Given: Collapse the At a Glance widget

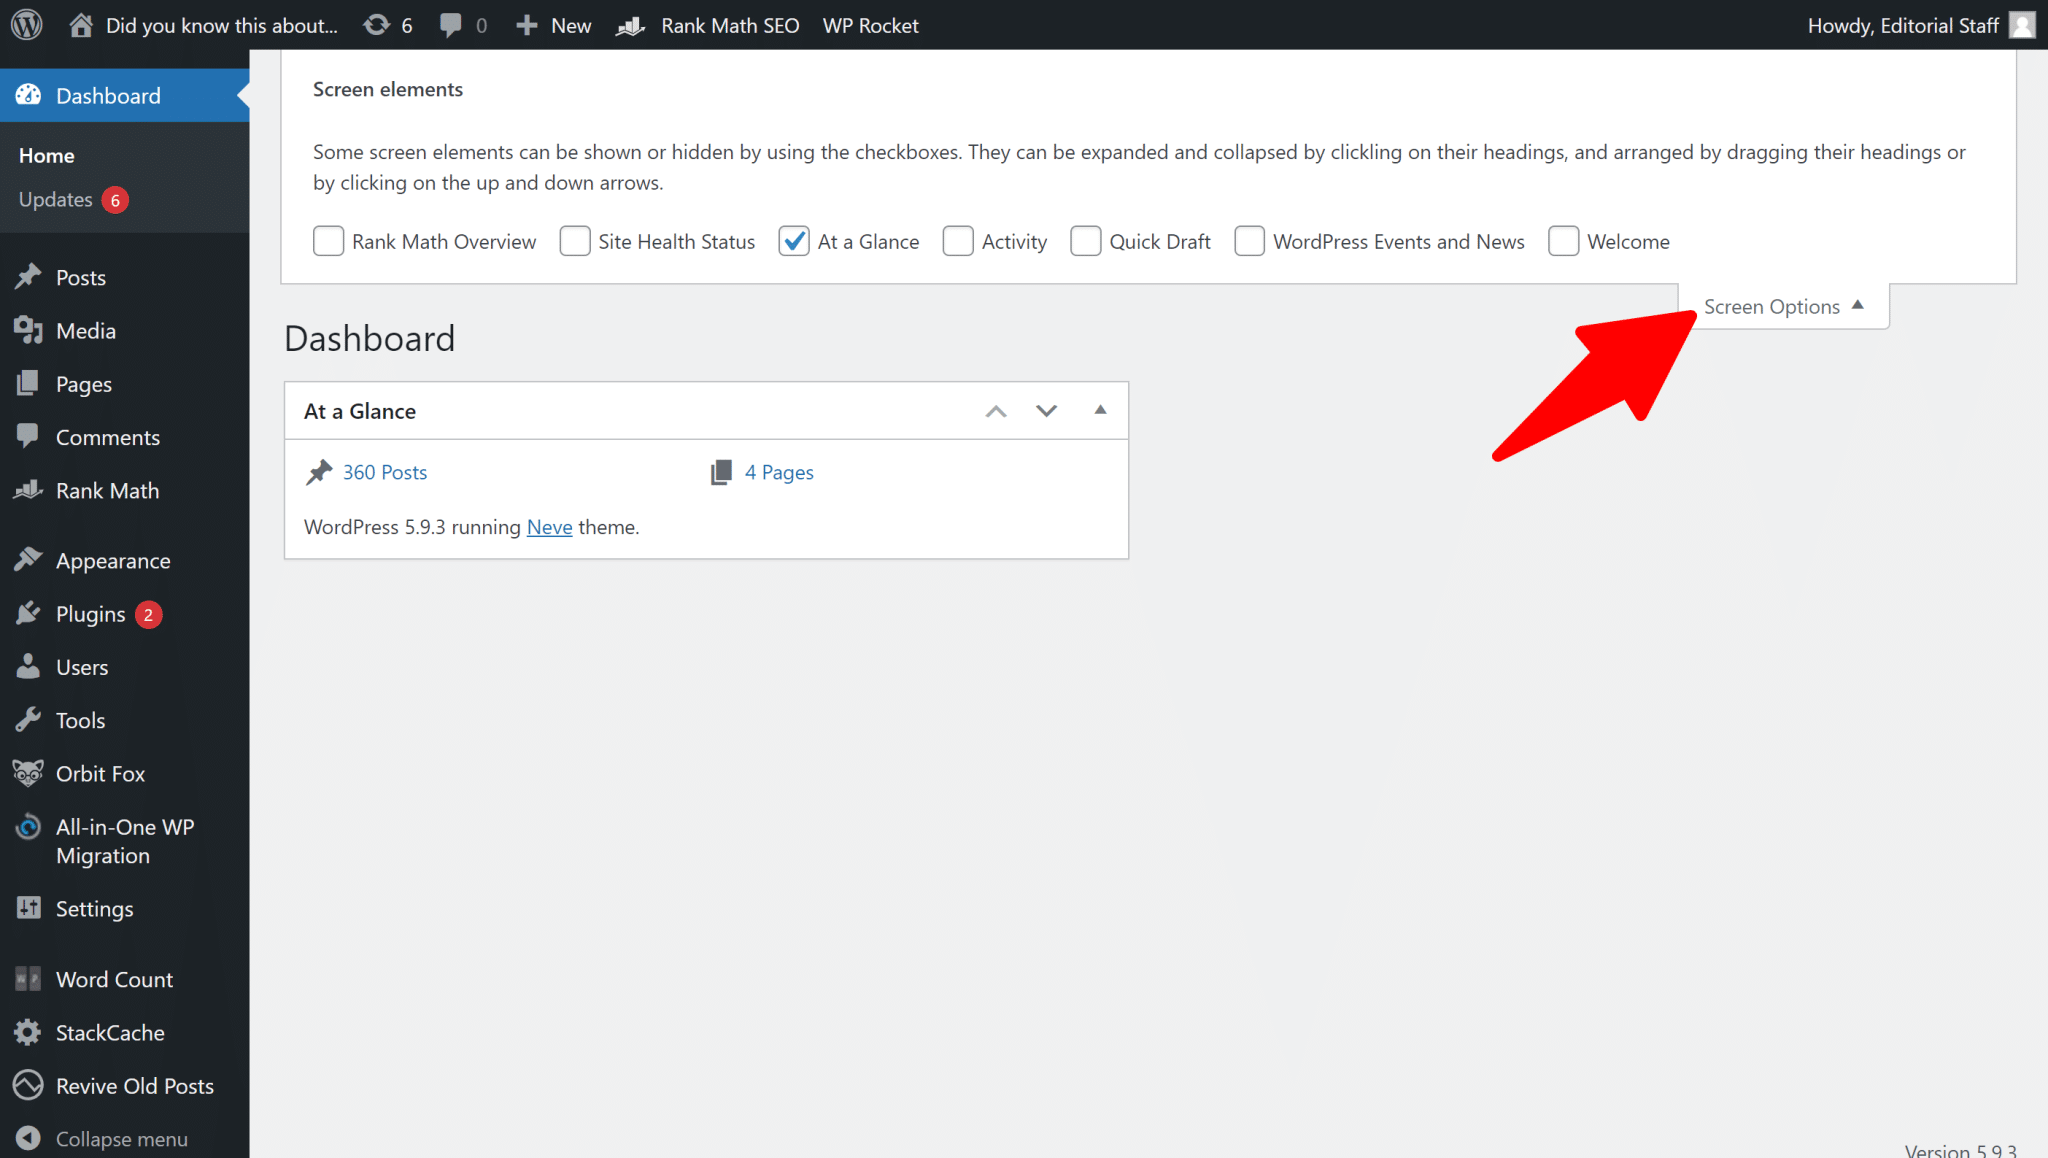Looking at the screenshot, I should point(1100,410).
